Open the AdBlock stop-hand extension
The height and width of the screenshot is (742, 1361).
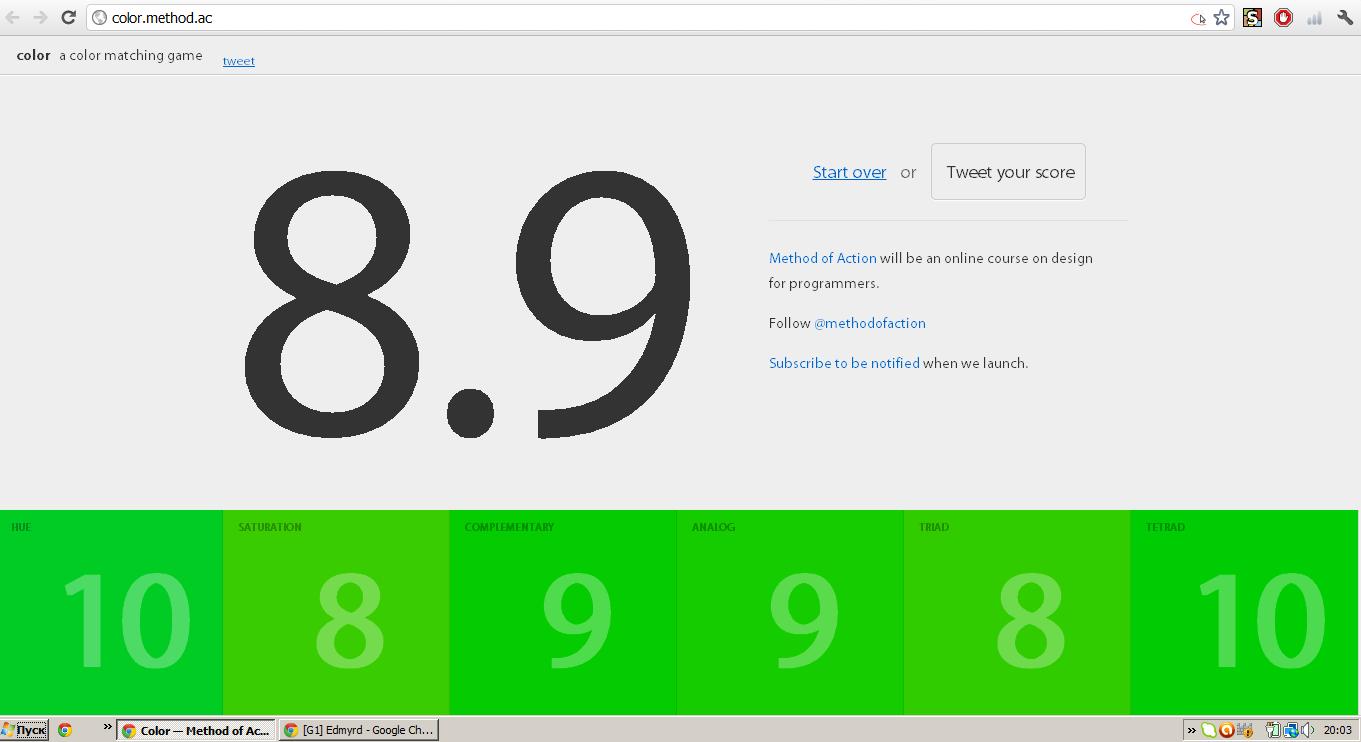pos(1283,18)
